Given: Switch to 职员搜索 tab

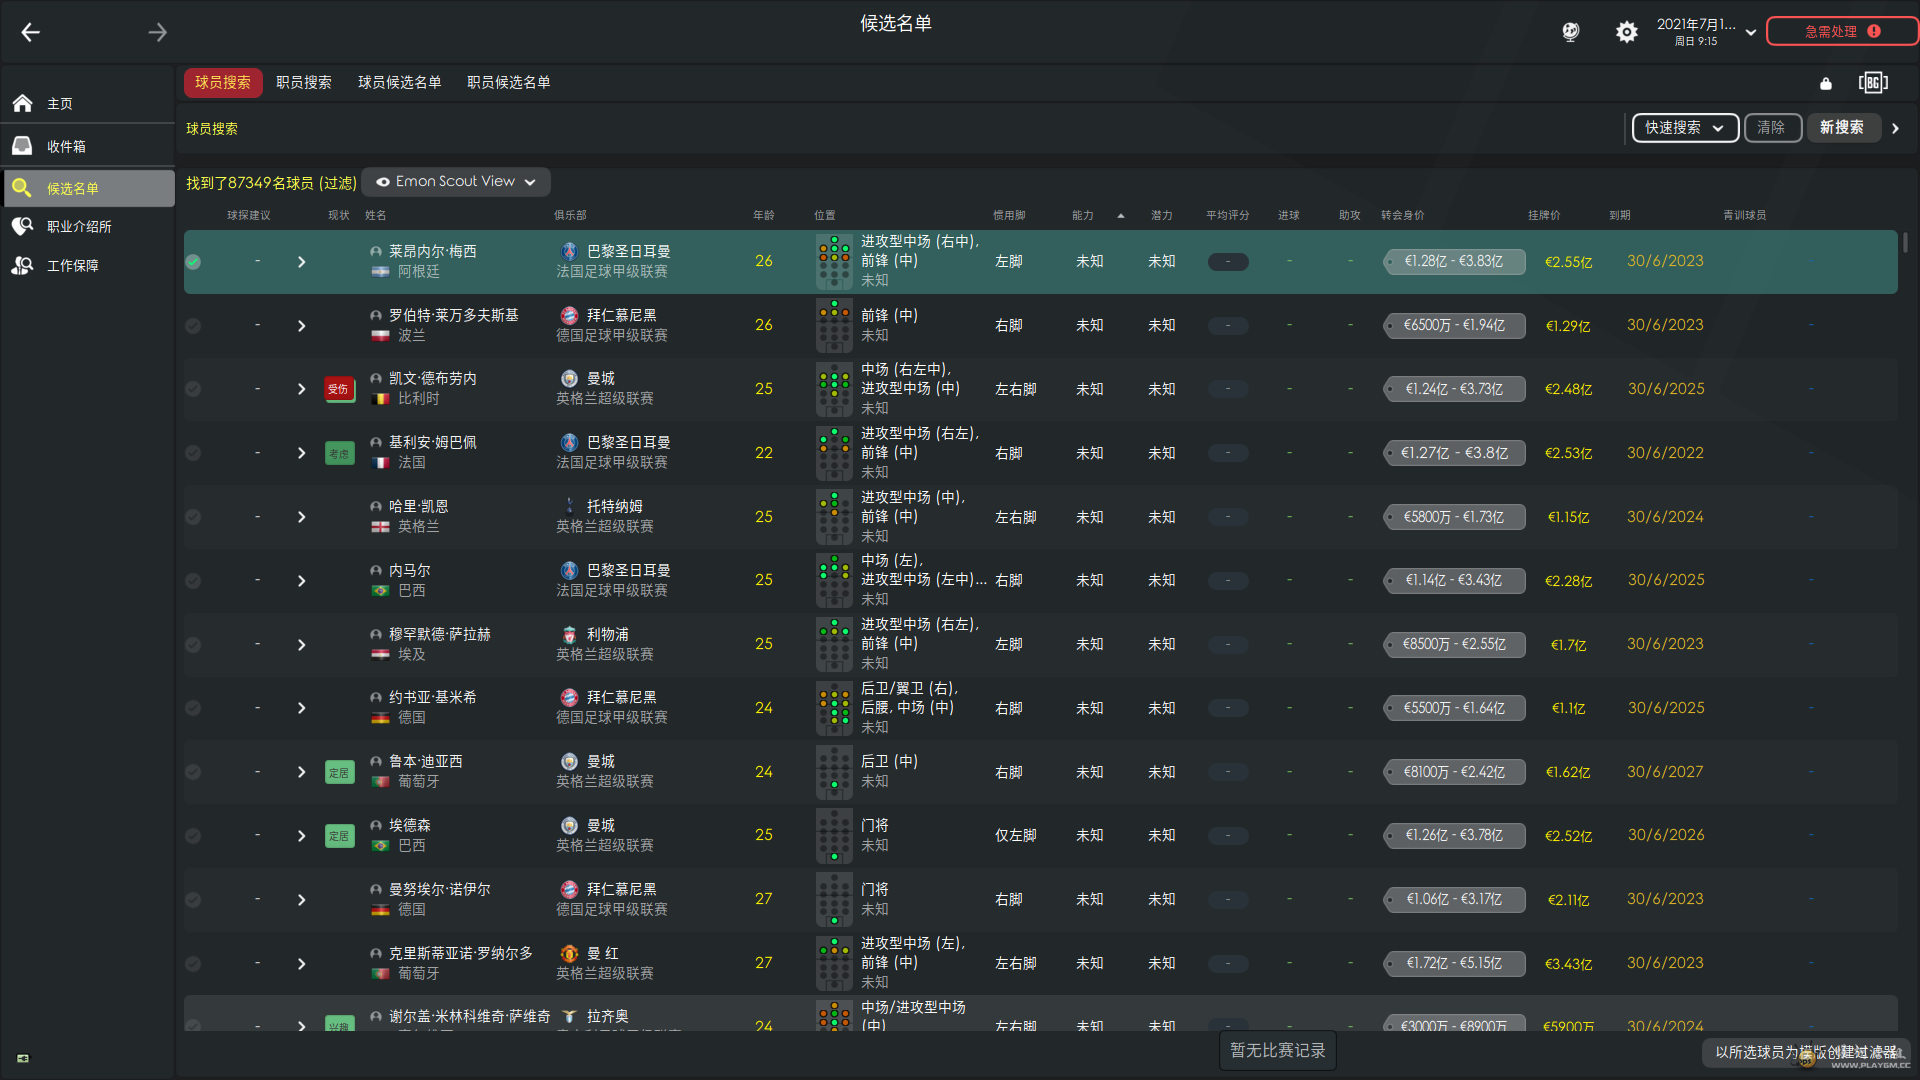Looking at the screenshot, I should point(303,83).
